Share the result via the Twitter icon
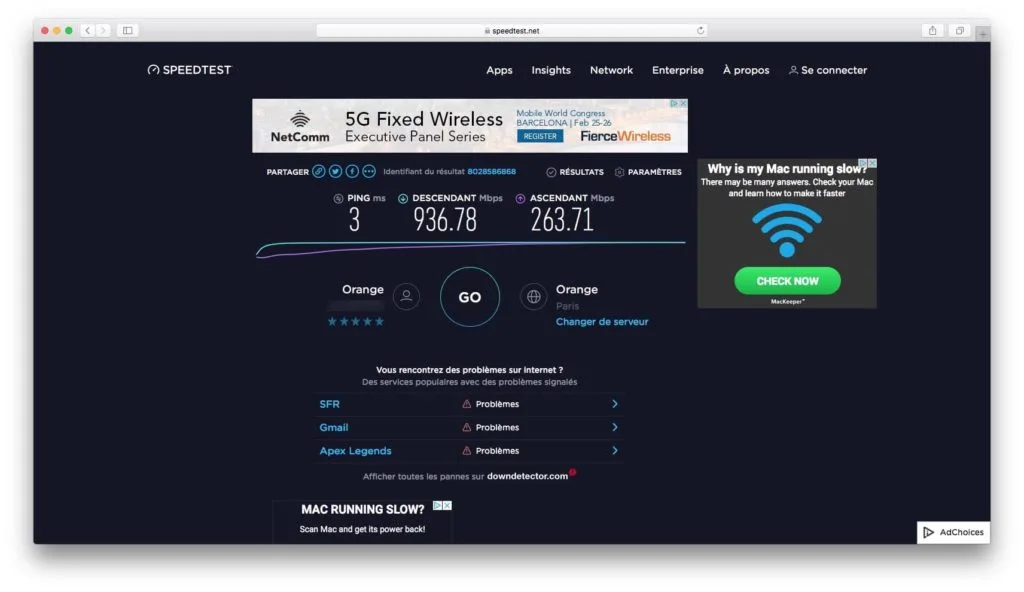1024x592 pixels. pos(336,172)
